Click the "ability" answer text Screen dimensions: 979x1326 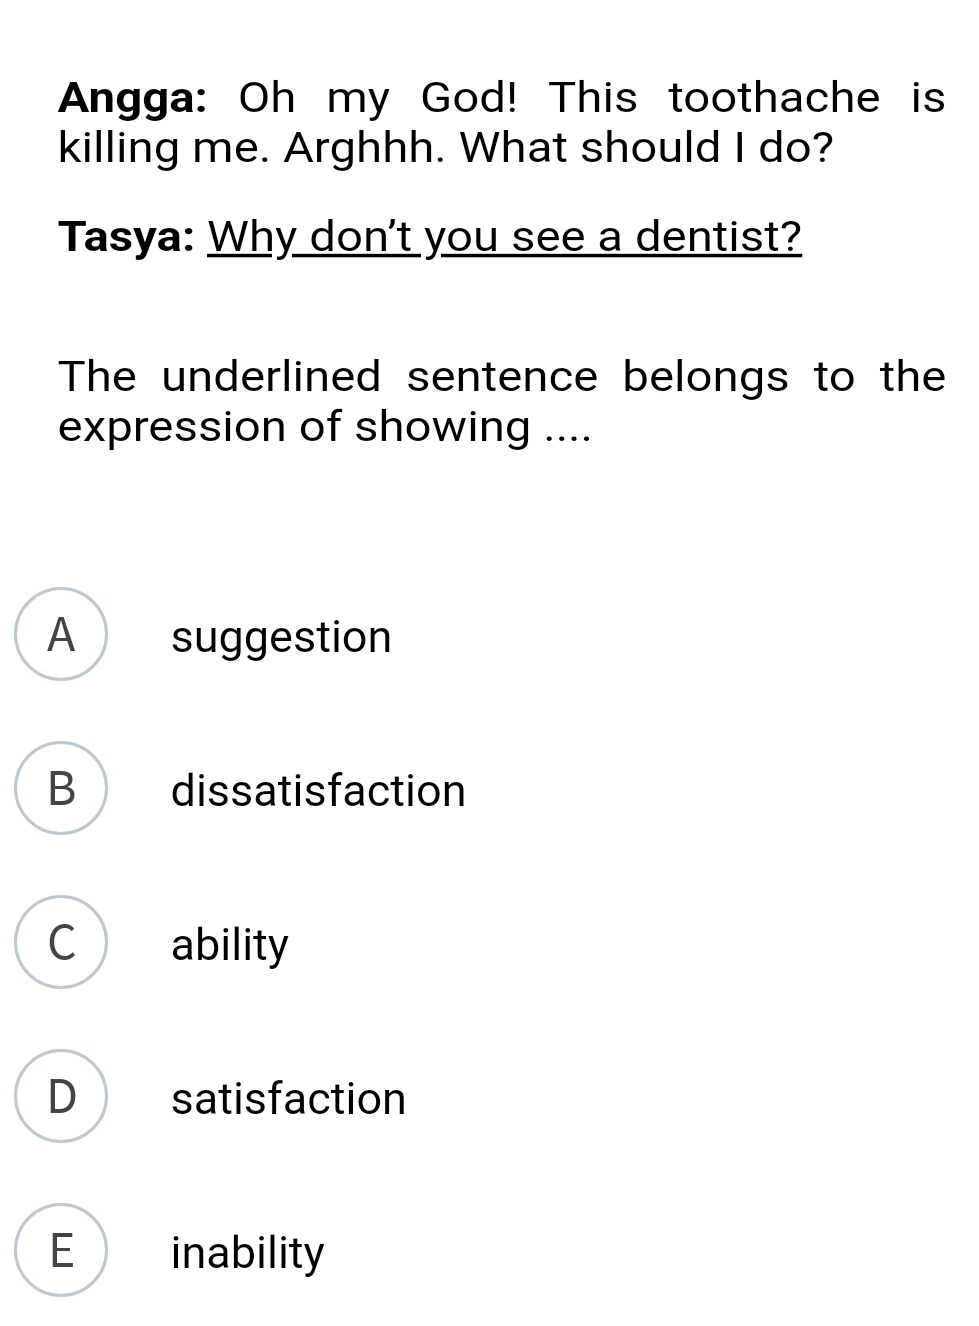(230, 945)
